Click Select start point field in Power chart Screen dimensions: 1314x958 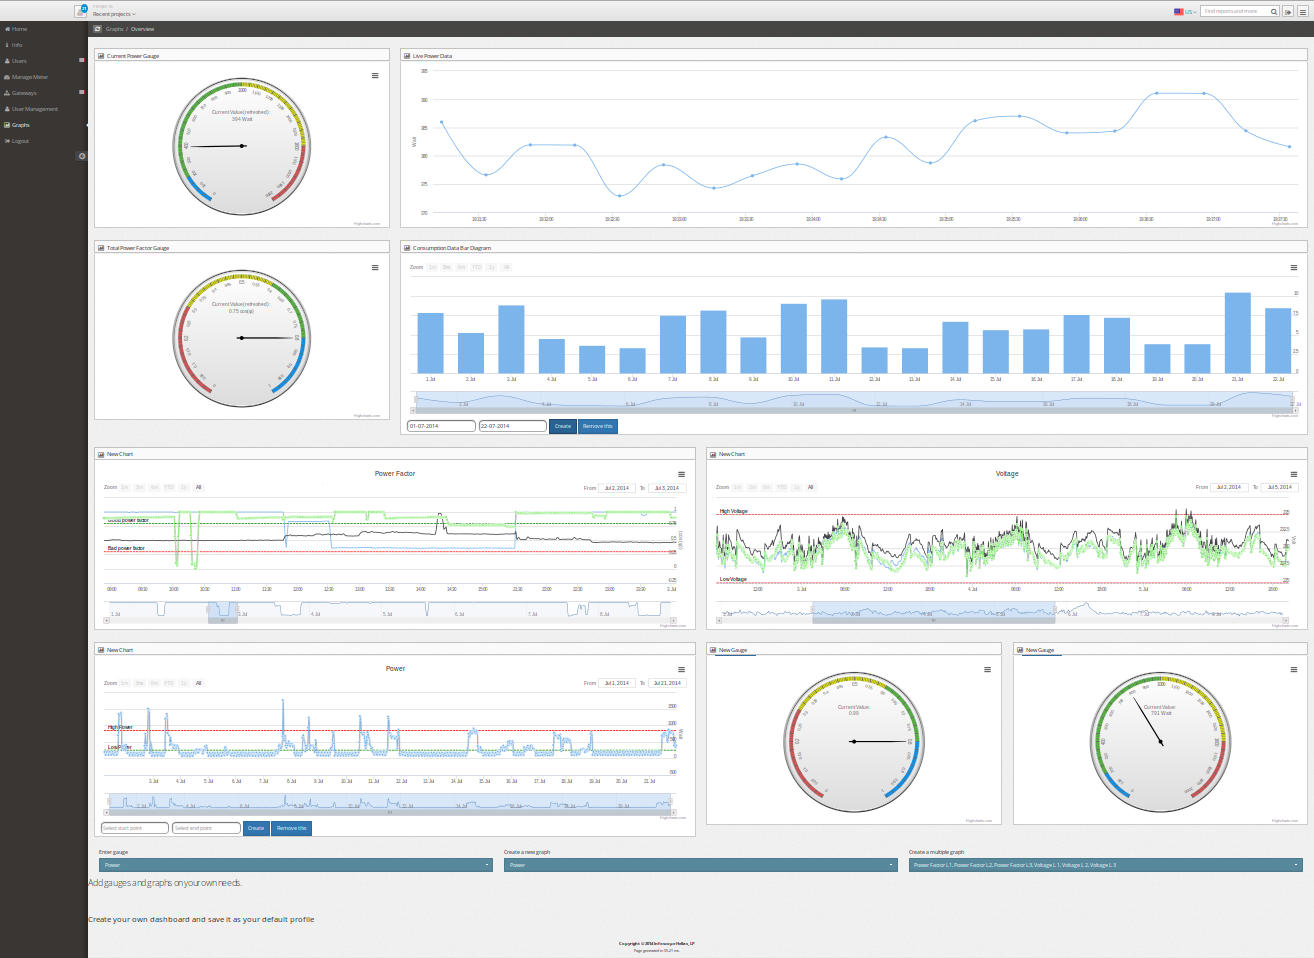point(135,828)
